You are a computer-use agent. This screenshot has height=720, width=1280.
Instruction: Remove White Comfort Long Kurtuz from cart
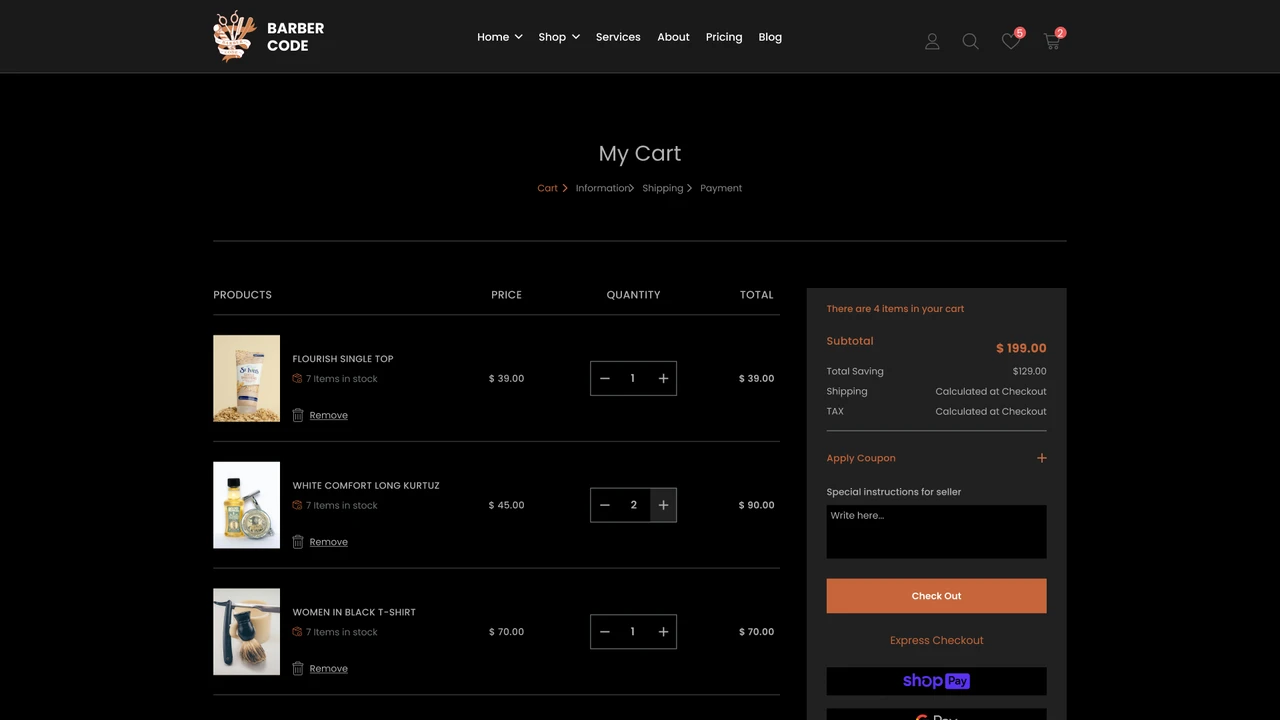pos(328,542)
